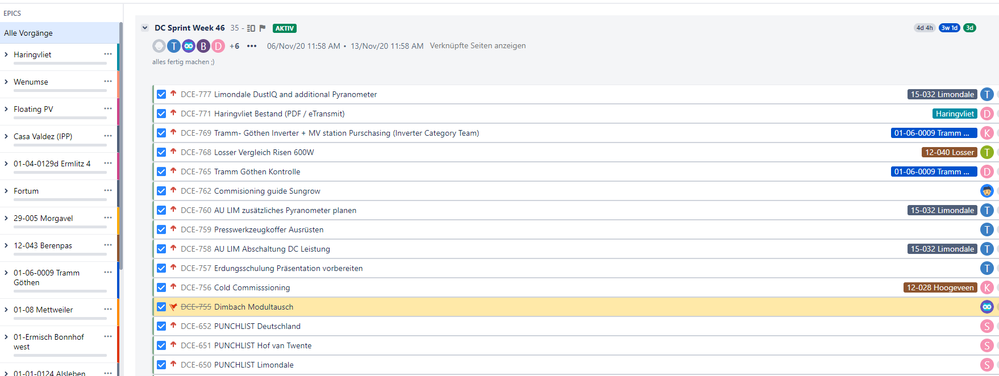
Task: Expand the Floating PV epic
Action: [6, 109]
